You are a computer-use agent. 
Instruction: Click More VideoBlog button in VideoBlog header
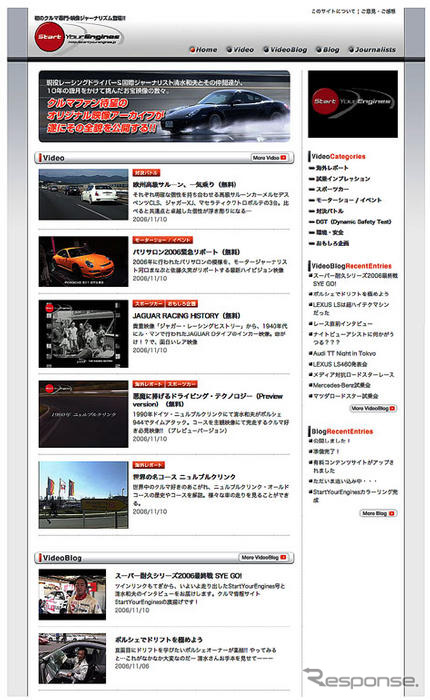(263, 558)
